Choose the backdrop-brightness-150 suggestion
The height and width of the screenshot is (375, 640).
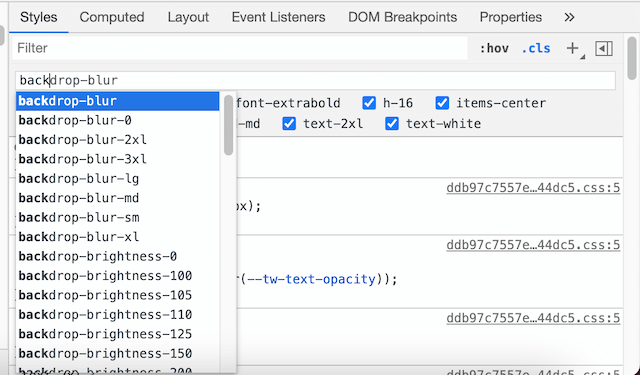click(118, 354)
